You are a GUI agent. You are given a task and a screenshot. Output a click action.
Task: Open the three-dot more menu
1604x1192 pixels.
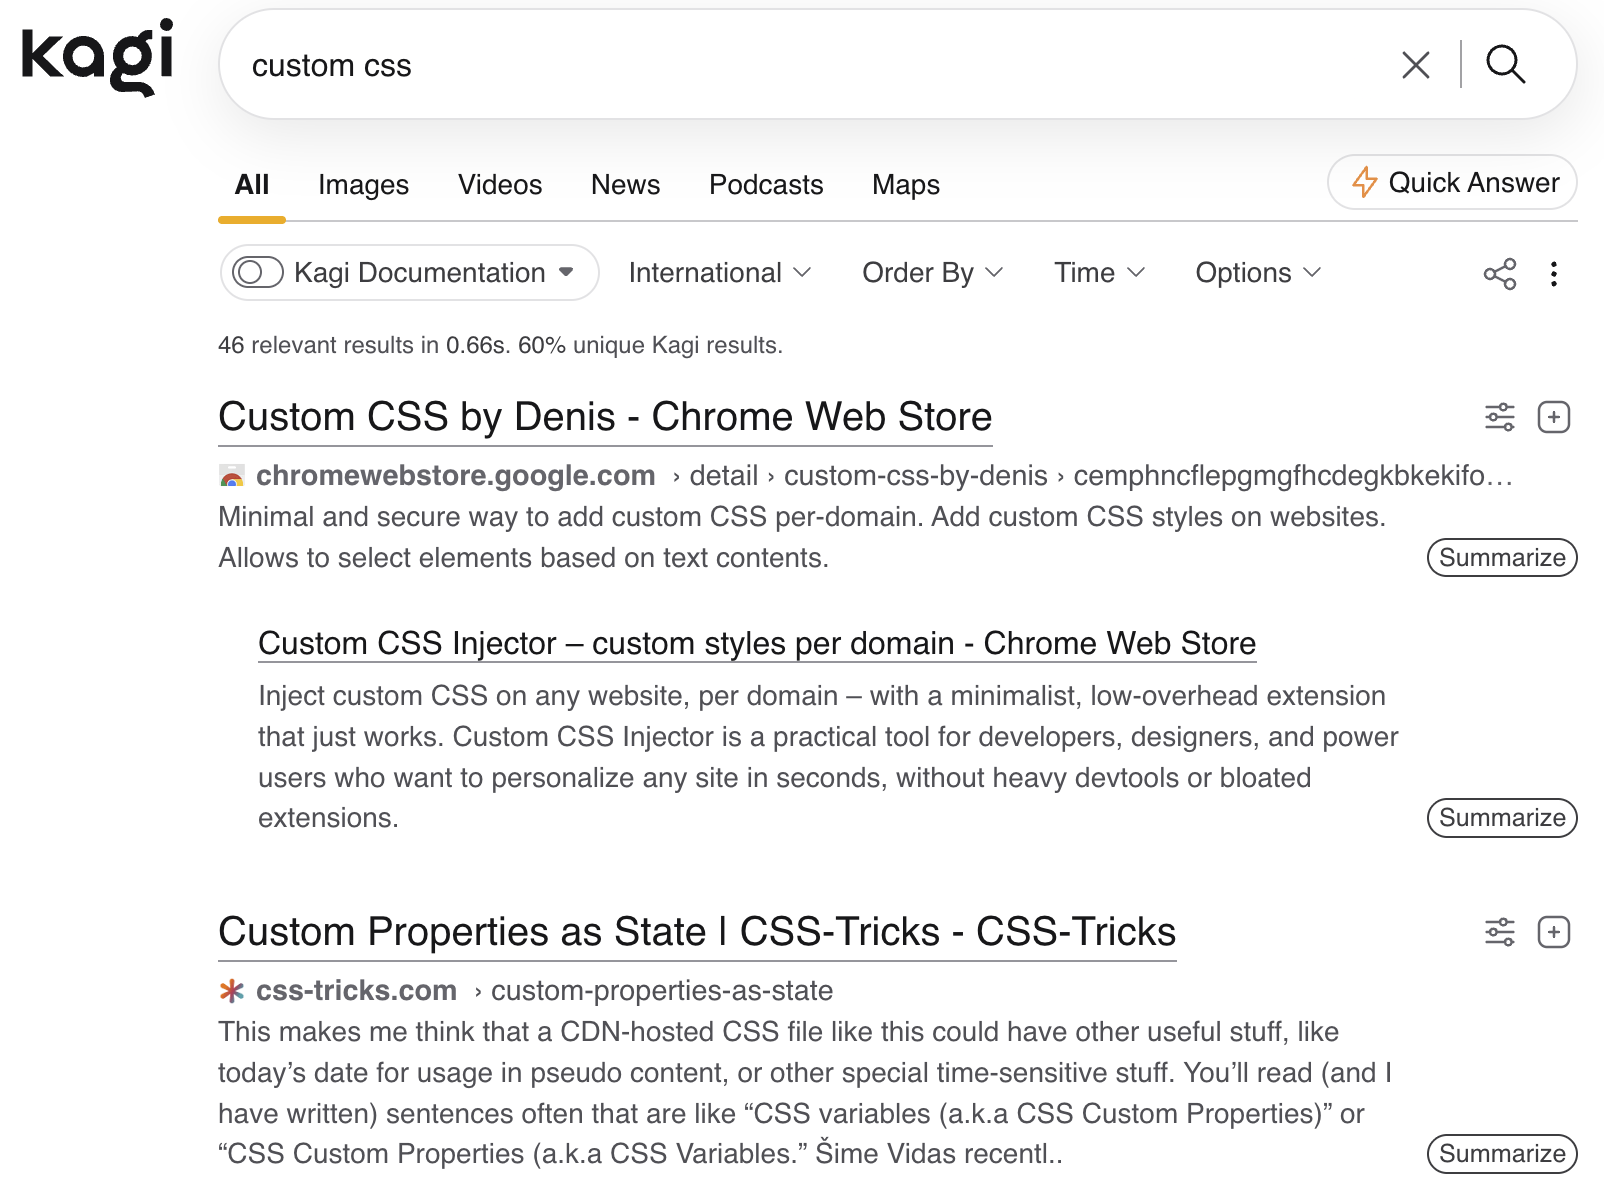1553,274
